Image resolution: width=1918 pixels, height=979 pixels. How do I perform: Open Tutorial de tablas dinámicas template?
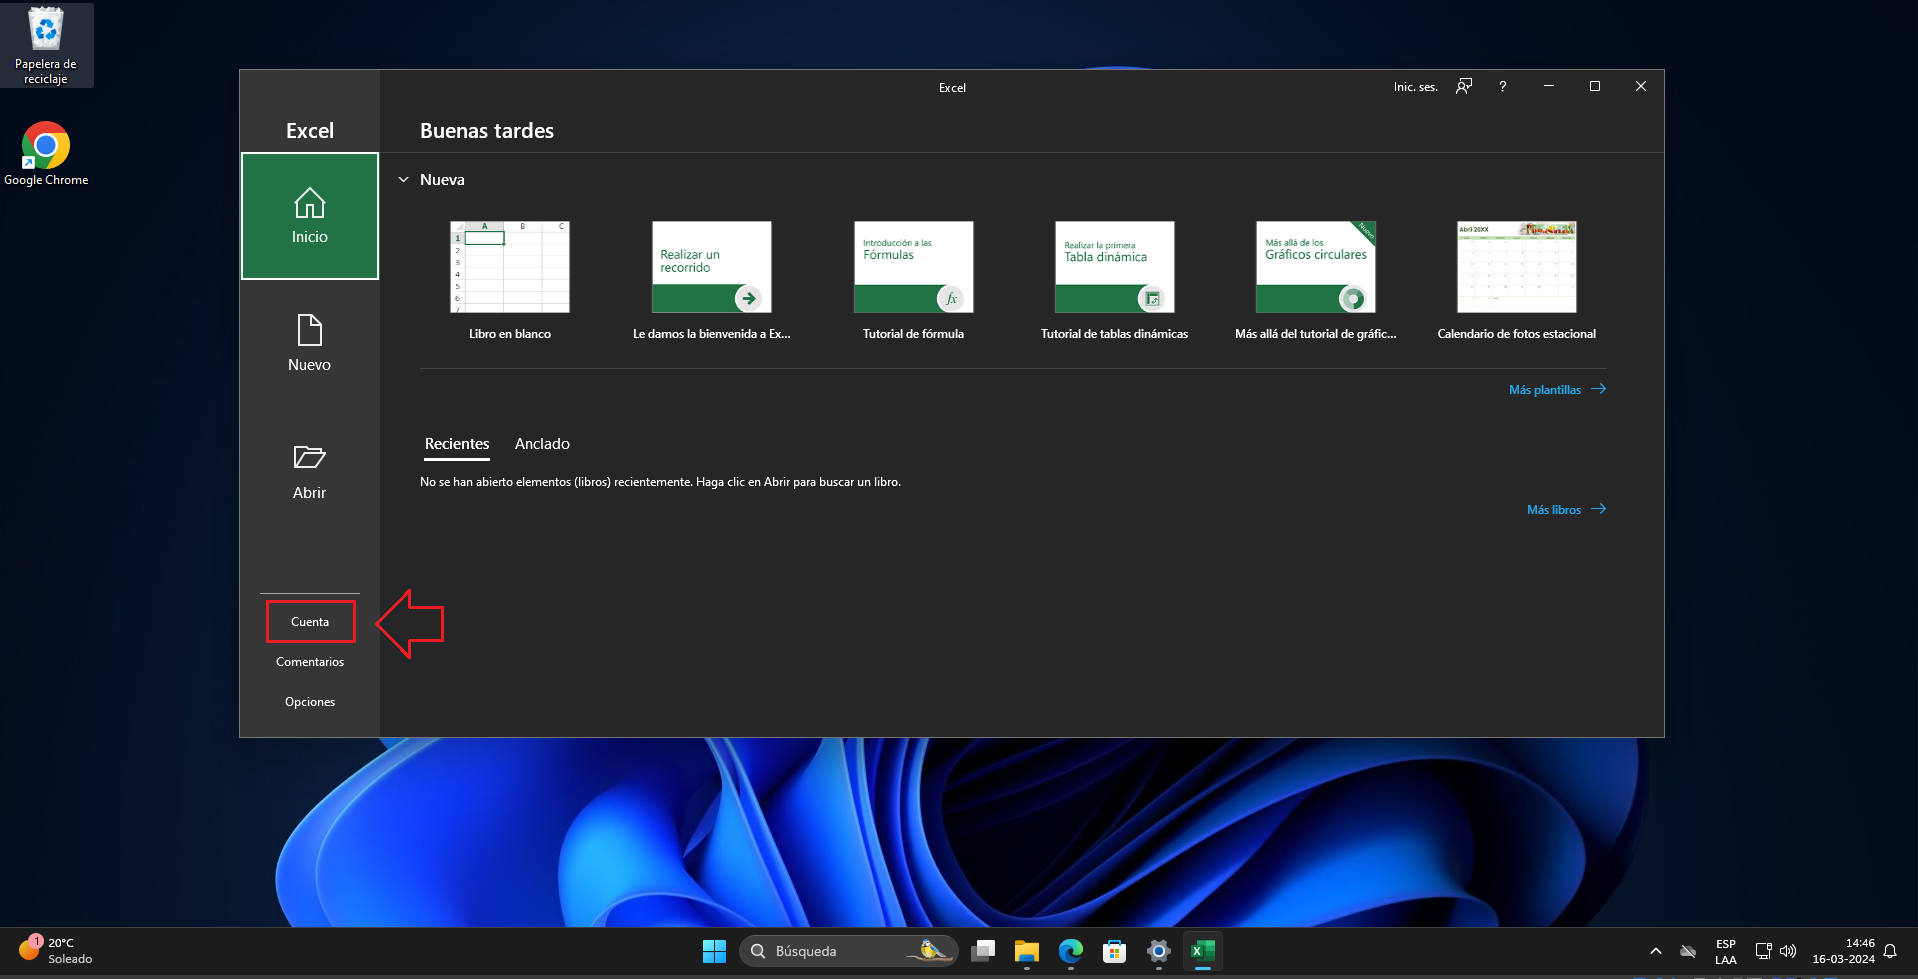click(1114, 281)
